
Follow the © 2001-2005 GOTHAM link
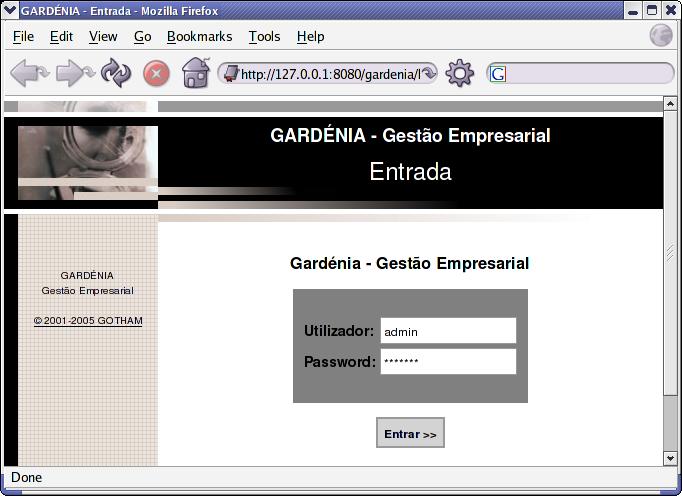click(x=88, y=321)
